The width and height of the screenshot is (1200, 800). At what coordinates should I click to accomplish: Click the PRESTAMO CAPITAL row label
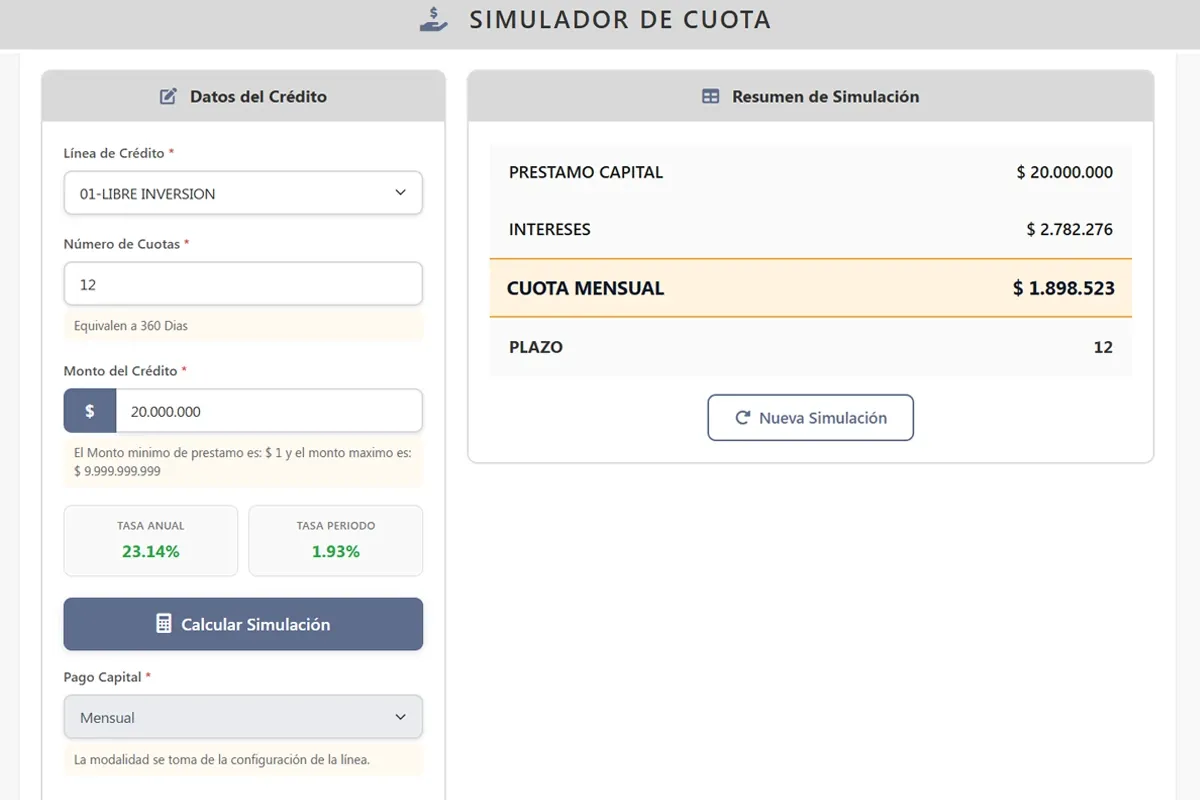click(x=586, y=172)
